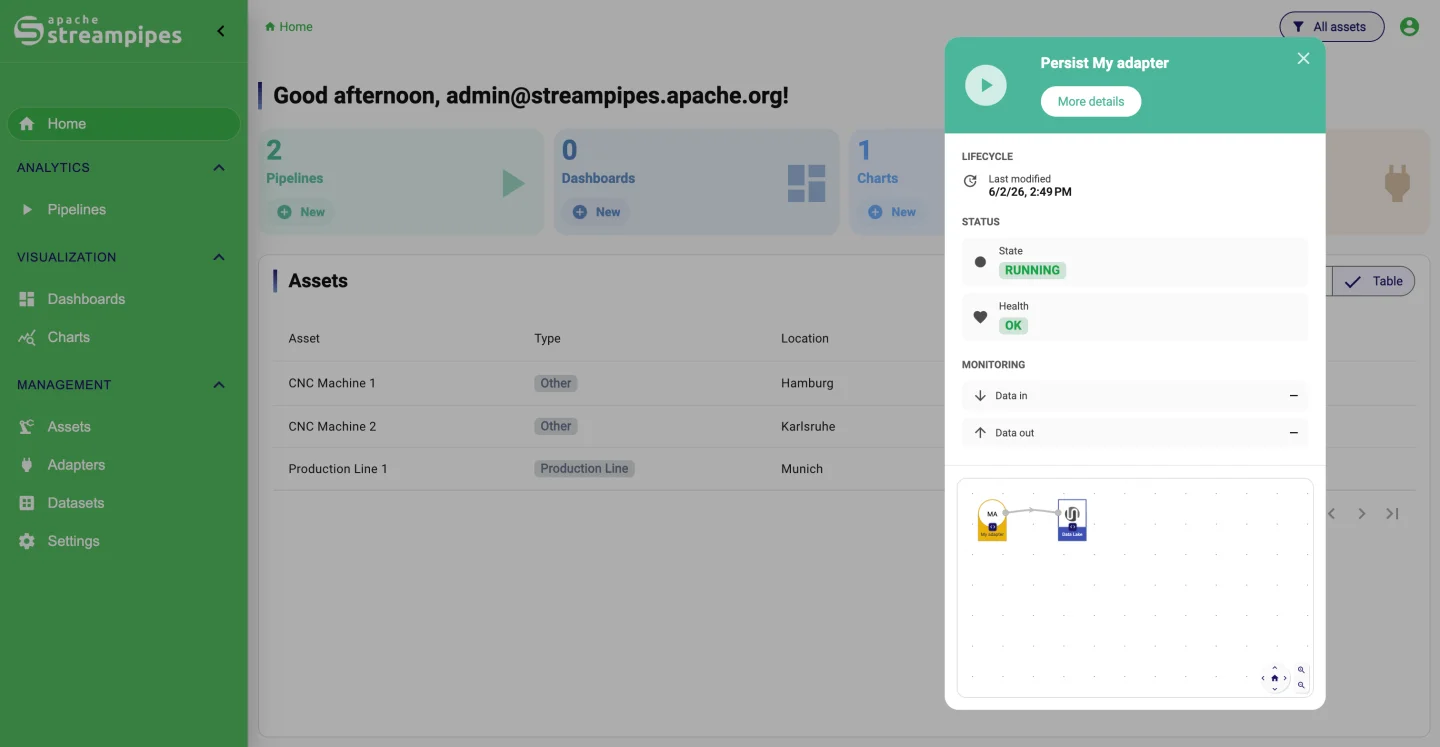
Task: Create a new dashboard
Action: click(597, 212)
